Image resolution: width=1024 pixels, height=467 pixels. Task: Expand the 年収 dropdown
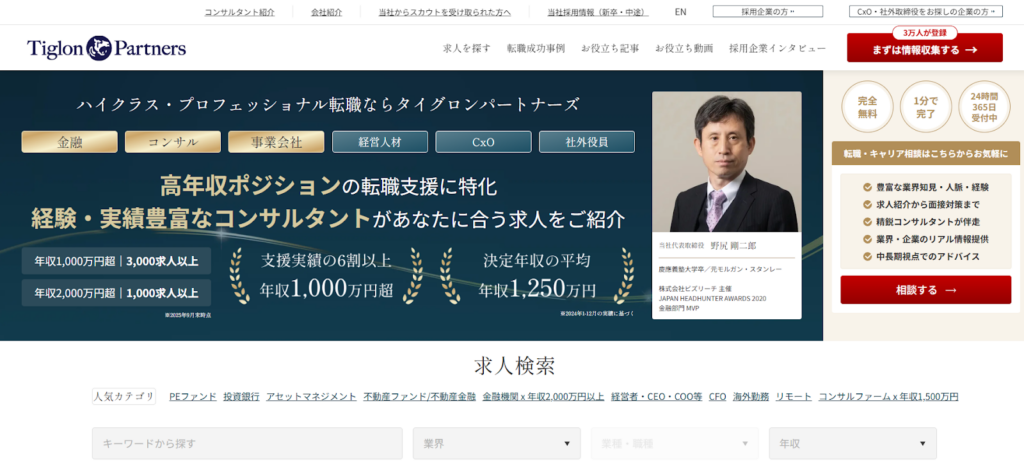click(853, 443)
